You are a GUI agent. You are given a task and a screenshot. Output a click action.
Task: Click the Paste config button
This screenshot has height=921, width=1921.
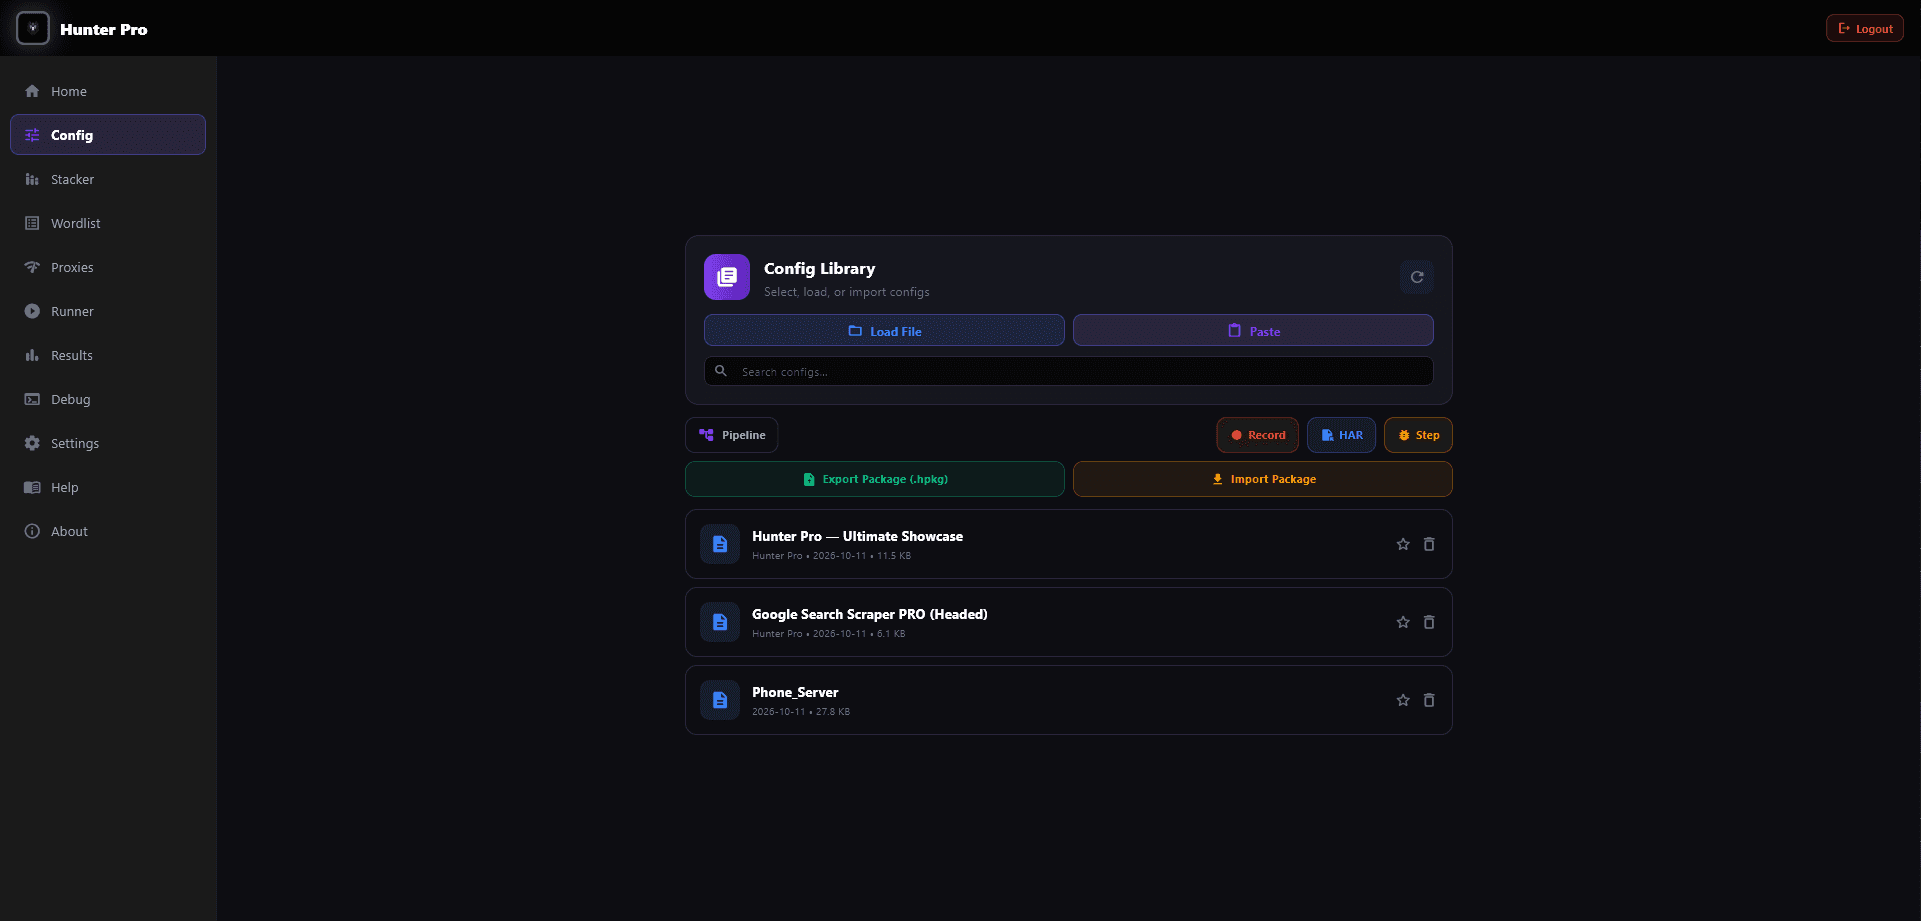[x=1253, y=331]
